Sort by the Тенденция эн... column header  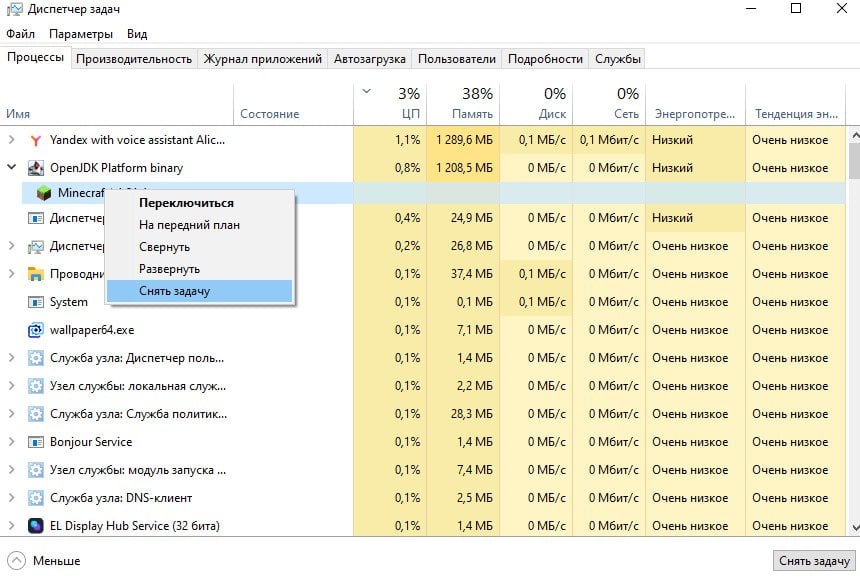pyautogui.click(x=795, y=104)
